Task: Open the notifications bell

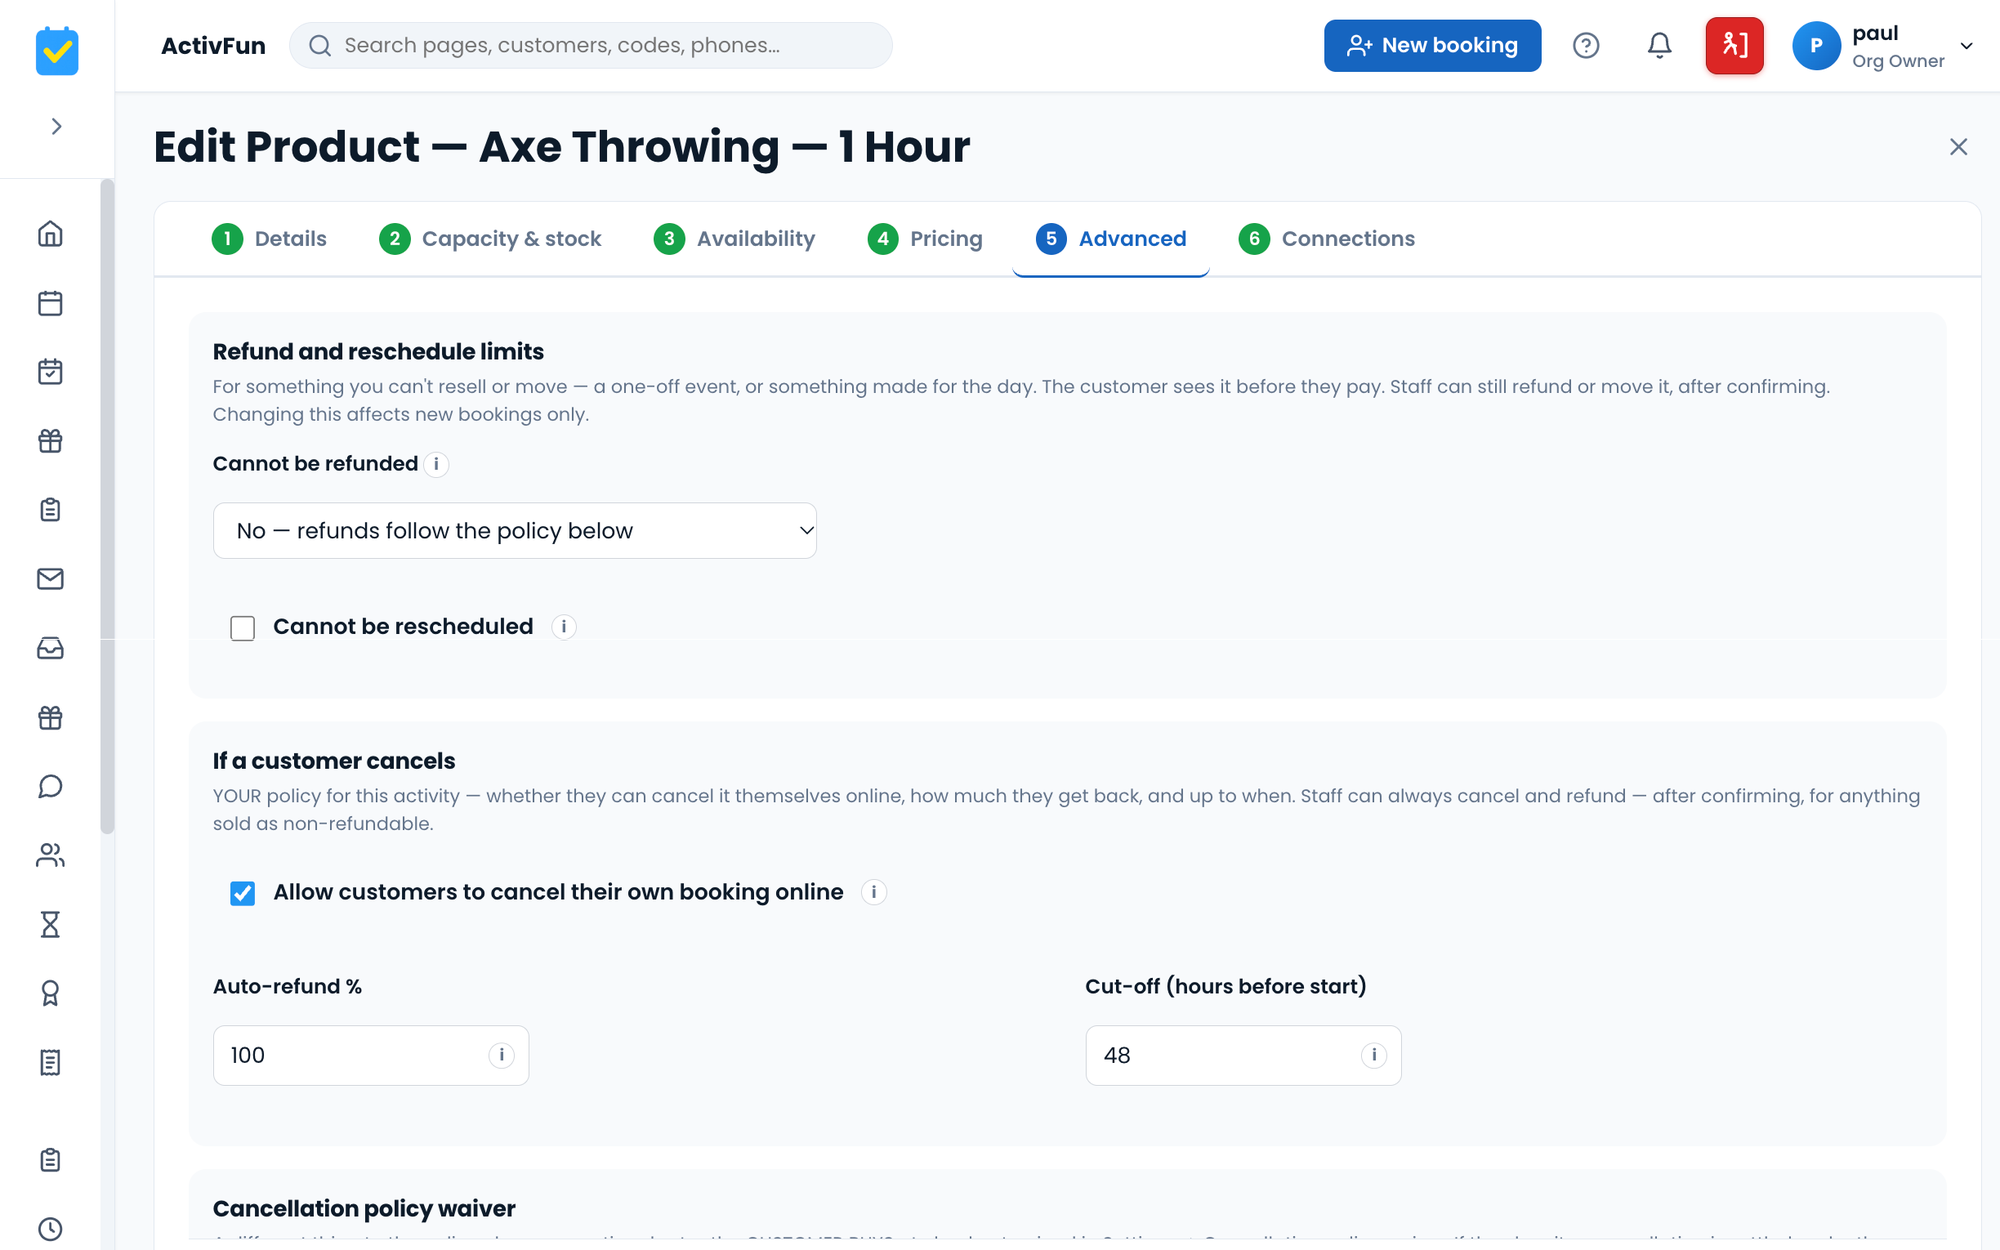Action: [1659, 46]
